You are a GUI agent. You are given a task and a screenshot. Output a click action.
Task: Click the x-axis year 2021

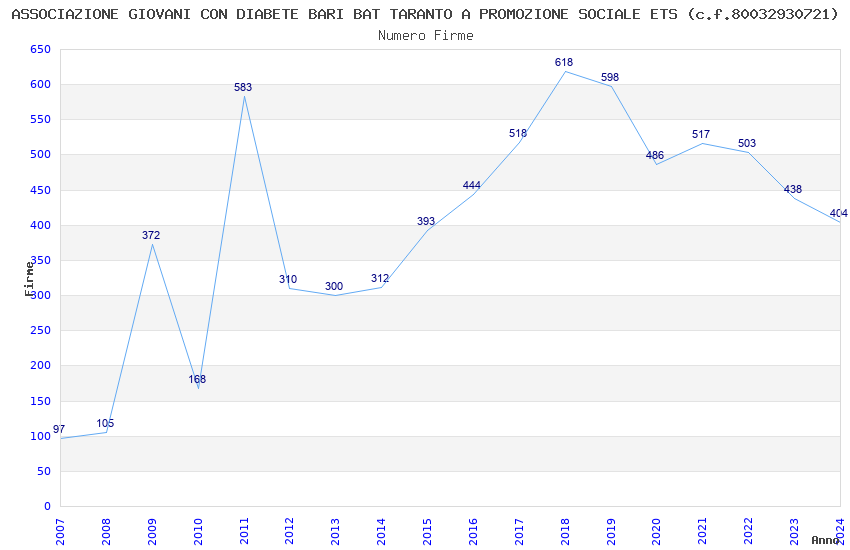703,532
